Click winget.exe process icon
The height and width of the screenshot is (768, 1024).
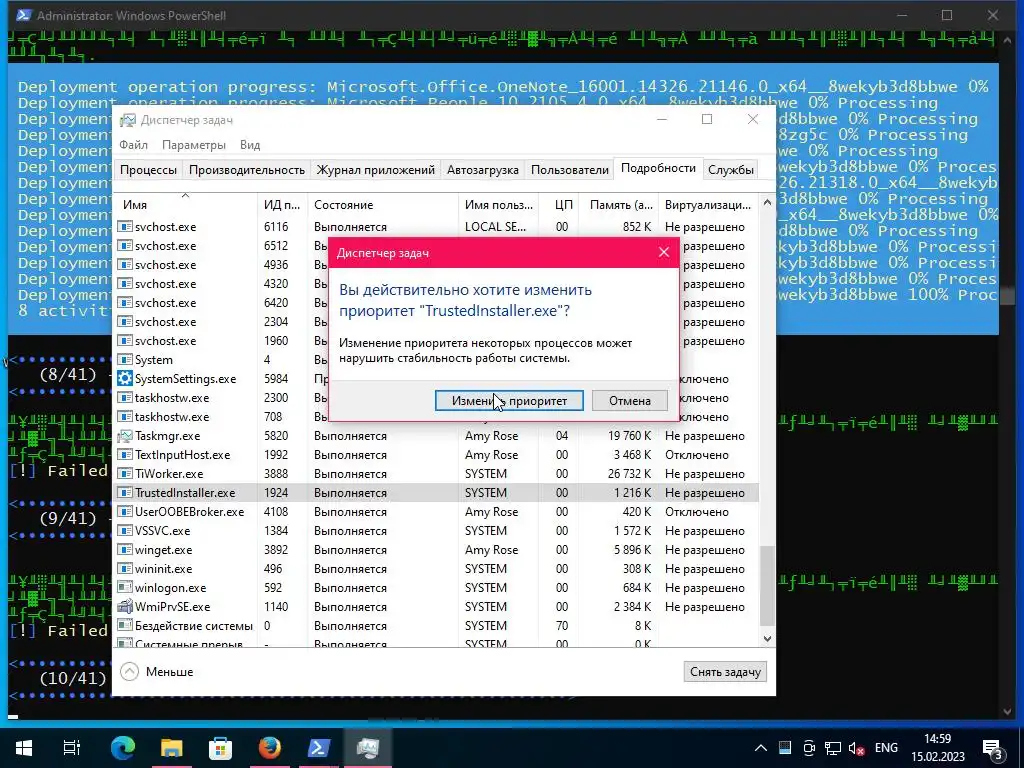click(125, 550)
